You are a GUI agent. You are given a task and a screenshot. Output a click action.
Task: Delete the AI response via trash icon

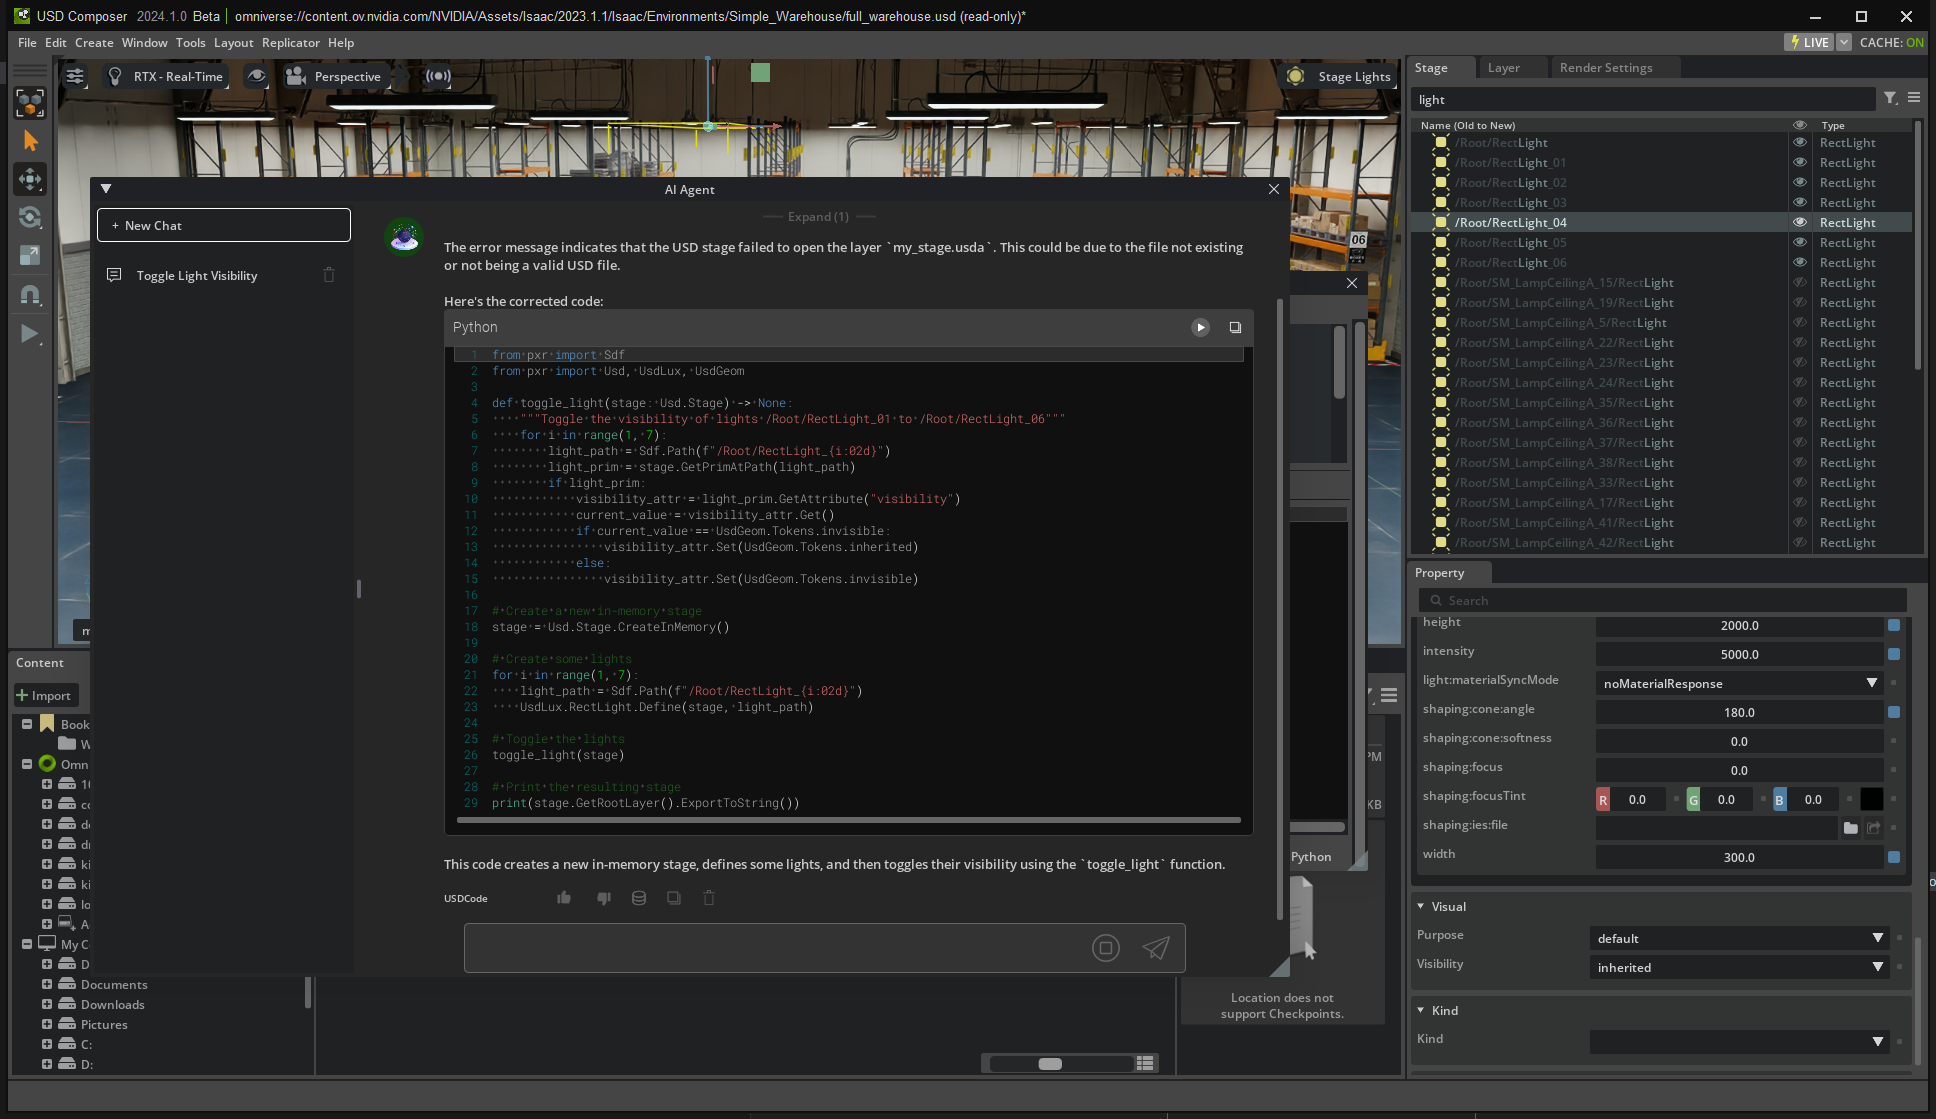point(709,898)
